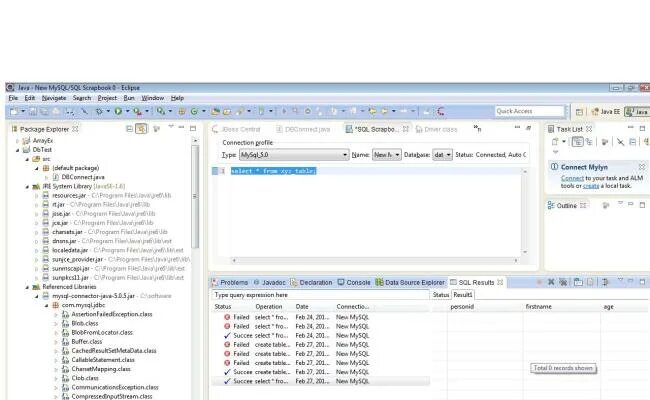The width and height of the screenshot is (650, 400).
Task: Click Scheduled presentation icon in Task List
Action: coord(589,142)
